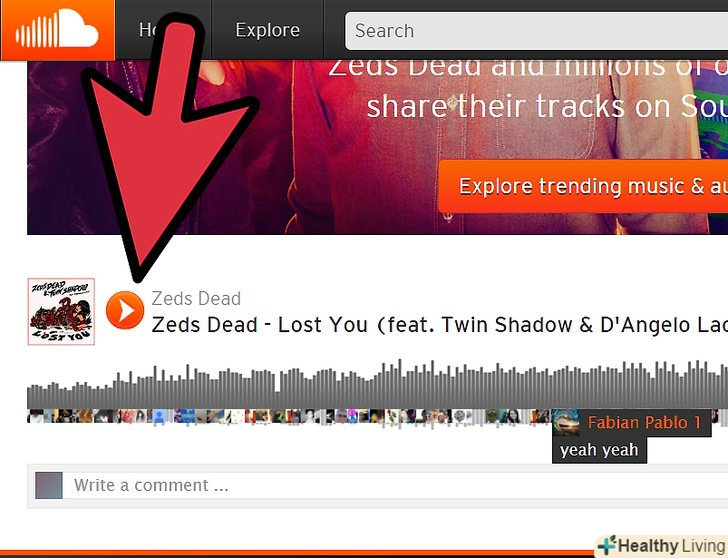Seek within the track waveform
Viewport: 728px width, 558px height.
point(377,384)
